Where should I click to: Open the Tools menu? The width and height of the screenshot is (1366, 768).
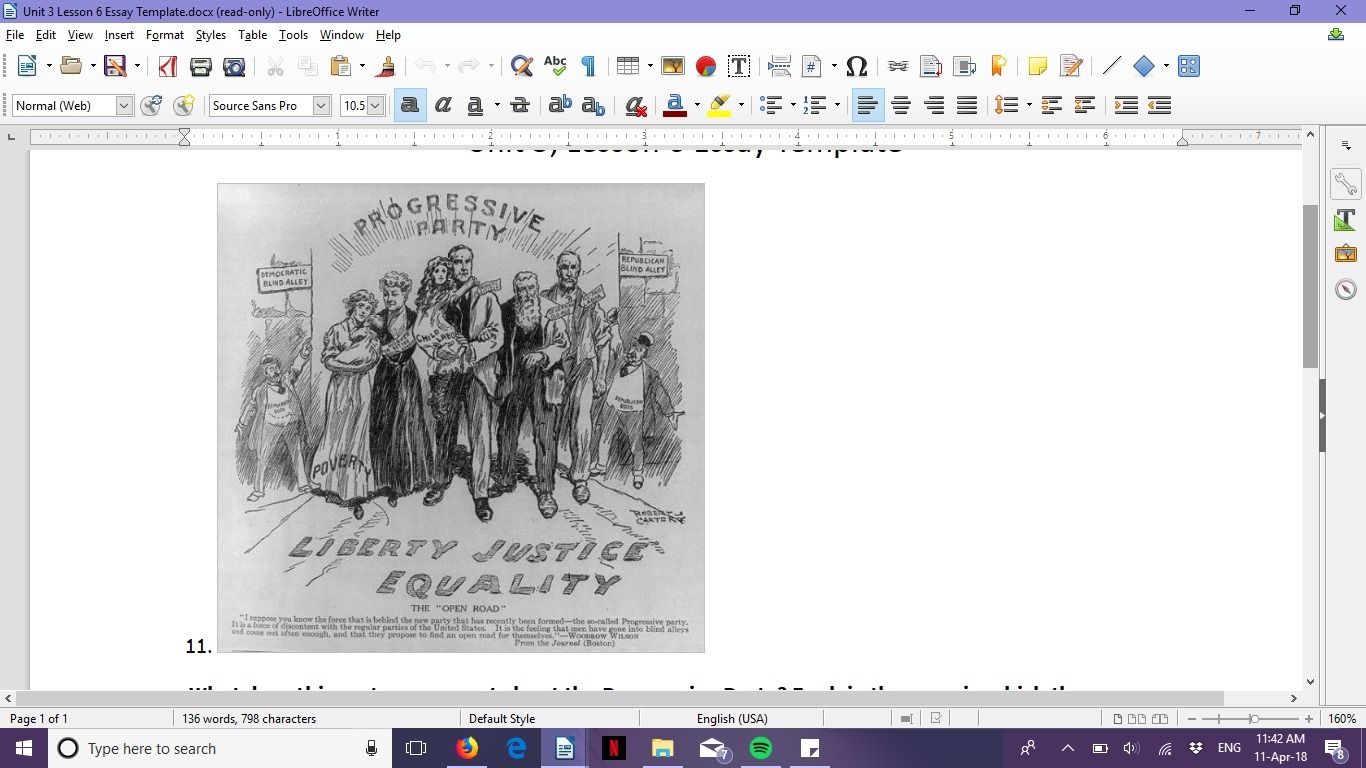293,35
